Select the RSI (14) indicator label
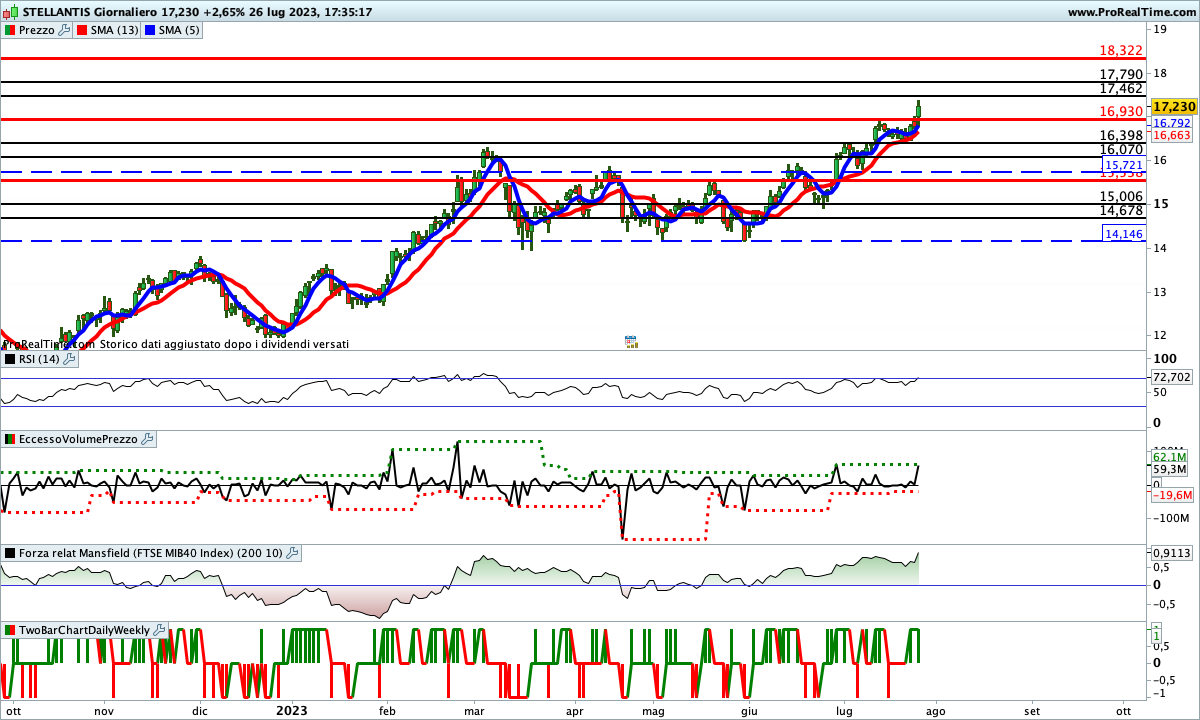Image resolution: width=1200 pixels, height=720 pixels. coord(39,359)
